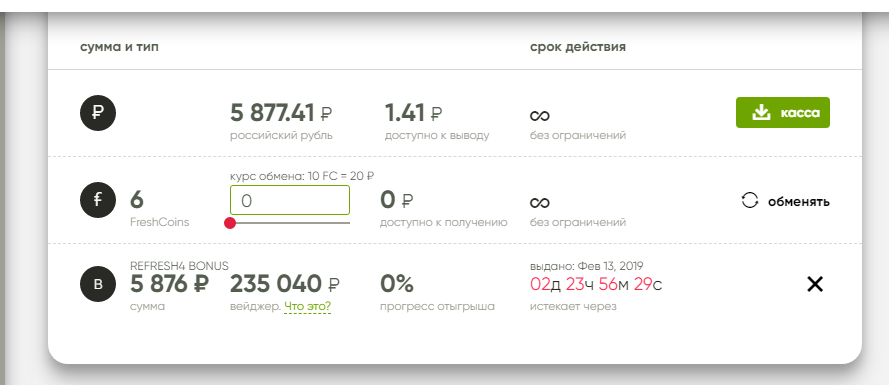
Task: Click the FreshCoins slider track
Action: pyautogui.click(x=290, y=223)
